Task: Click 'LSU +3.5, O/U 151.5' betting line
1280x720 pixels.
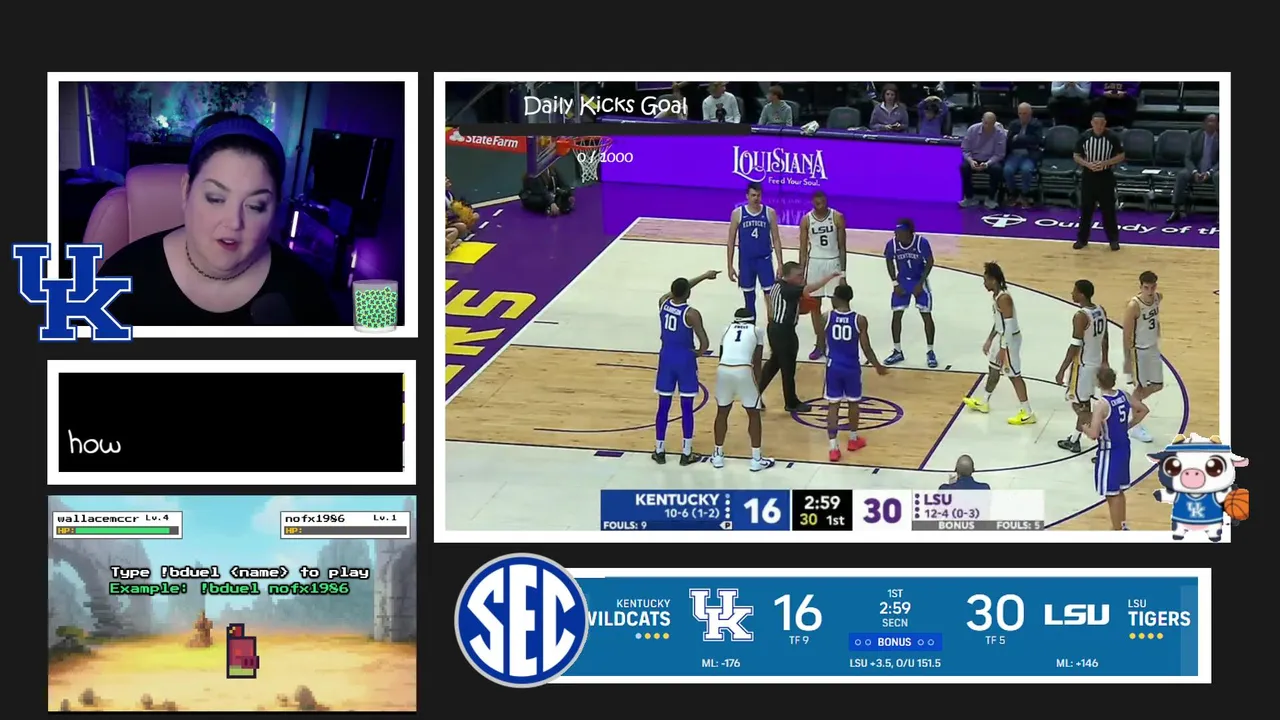Action: click(895, 663)
